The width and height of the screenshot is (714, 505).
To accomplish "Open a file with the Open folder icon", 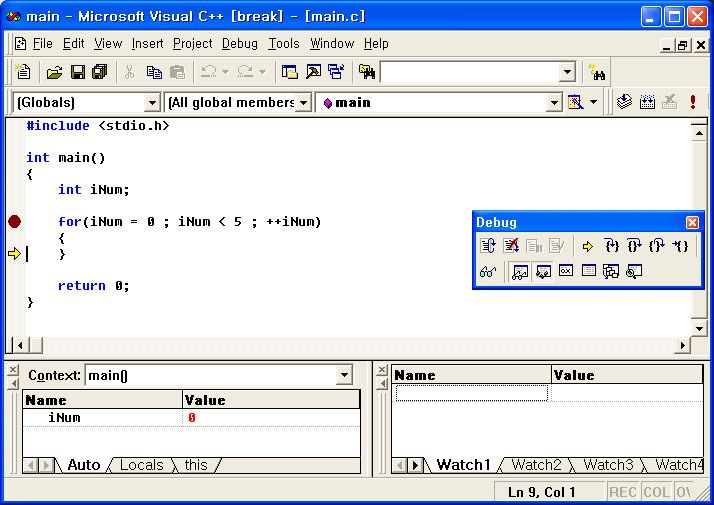I will [x=54, y=72].
